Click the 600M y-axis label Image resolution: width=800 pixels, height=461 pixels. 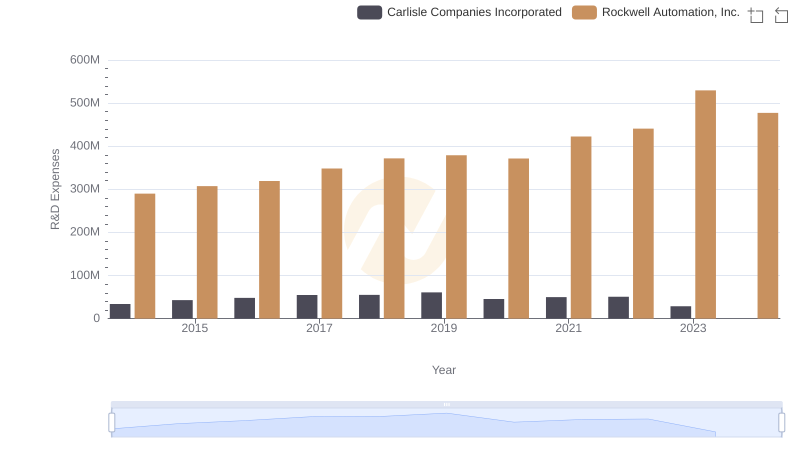[x=85, y=60]
